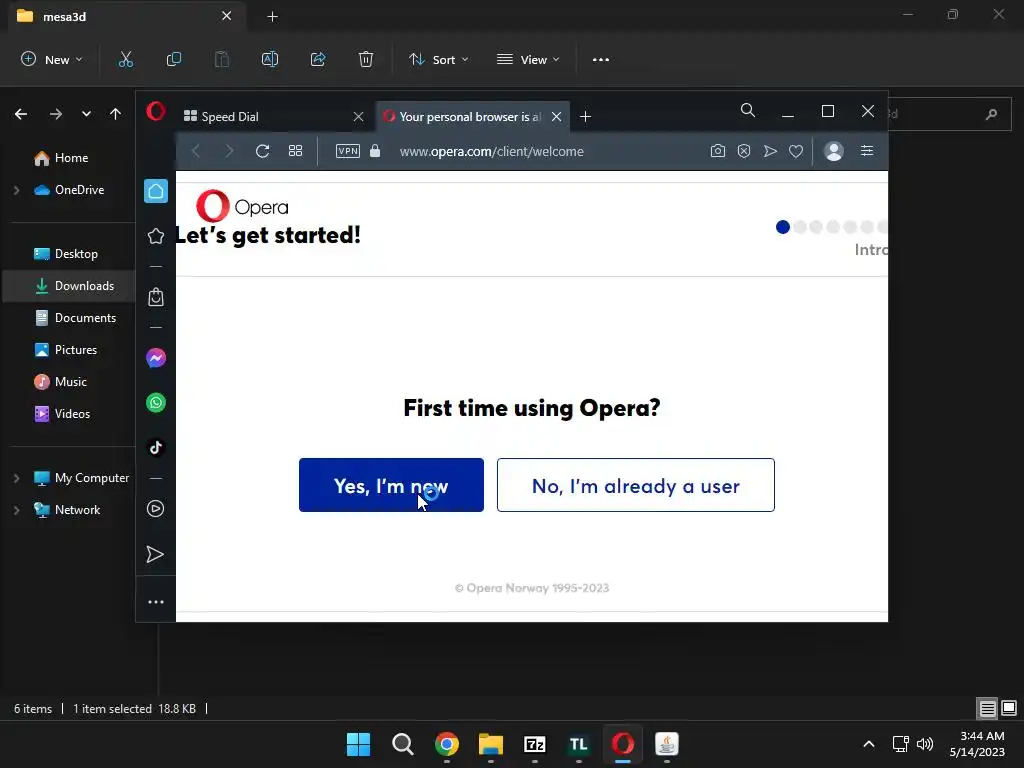Open Music folder in sidebar
The image size is (1024, 768).
coord(69,382)
